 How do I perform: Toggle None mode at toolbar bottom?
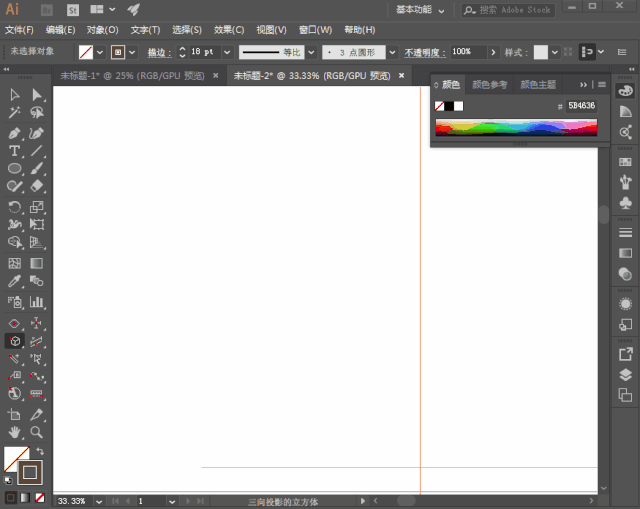[40, 498]
